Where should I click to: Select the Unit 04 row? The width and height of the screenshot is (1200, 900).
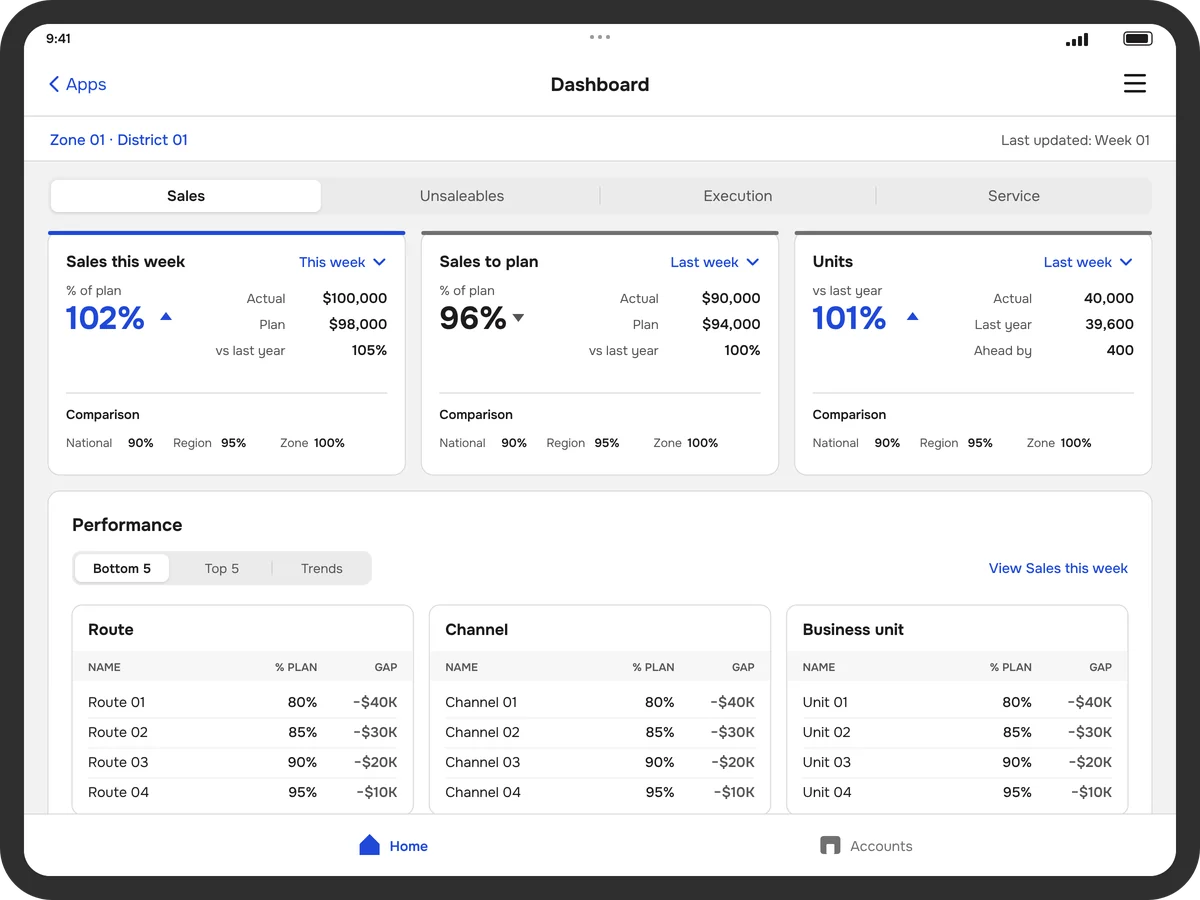[x=957, y=792]
